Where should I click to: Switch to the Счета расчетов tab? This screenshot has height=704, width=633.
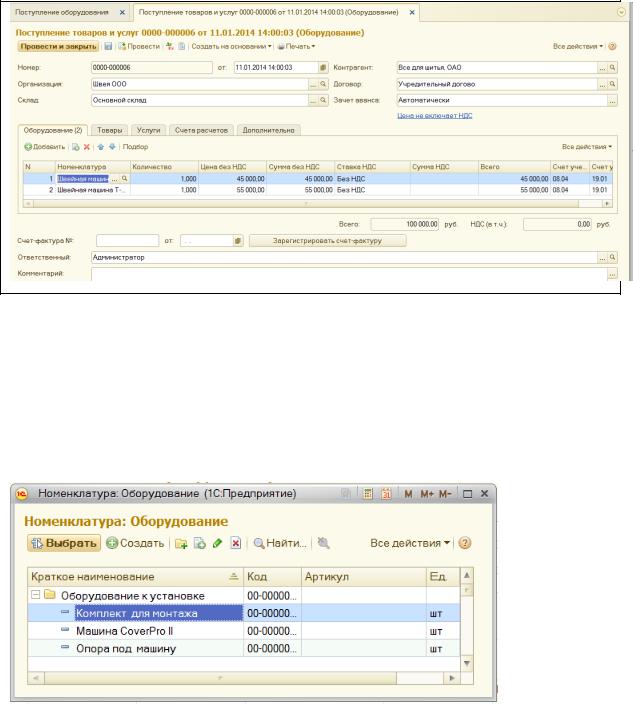tap(201, 130)
